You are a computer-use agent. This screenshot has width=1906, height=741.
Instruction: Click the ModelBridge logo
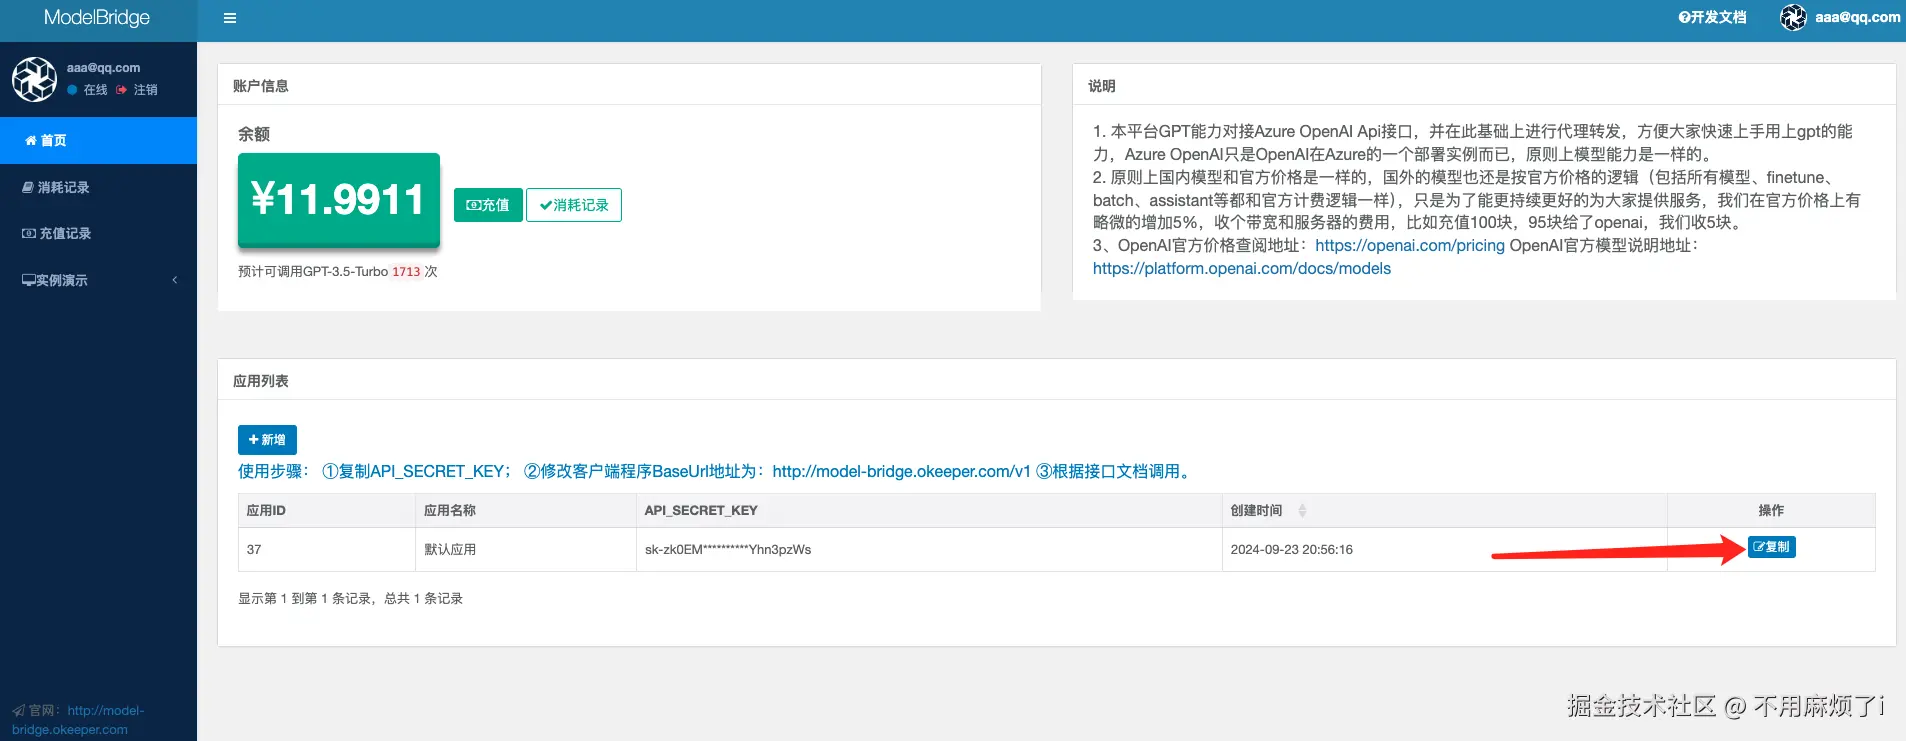coord(97,17)
